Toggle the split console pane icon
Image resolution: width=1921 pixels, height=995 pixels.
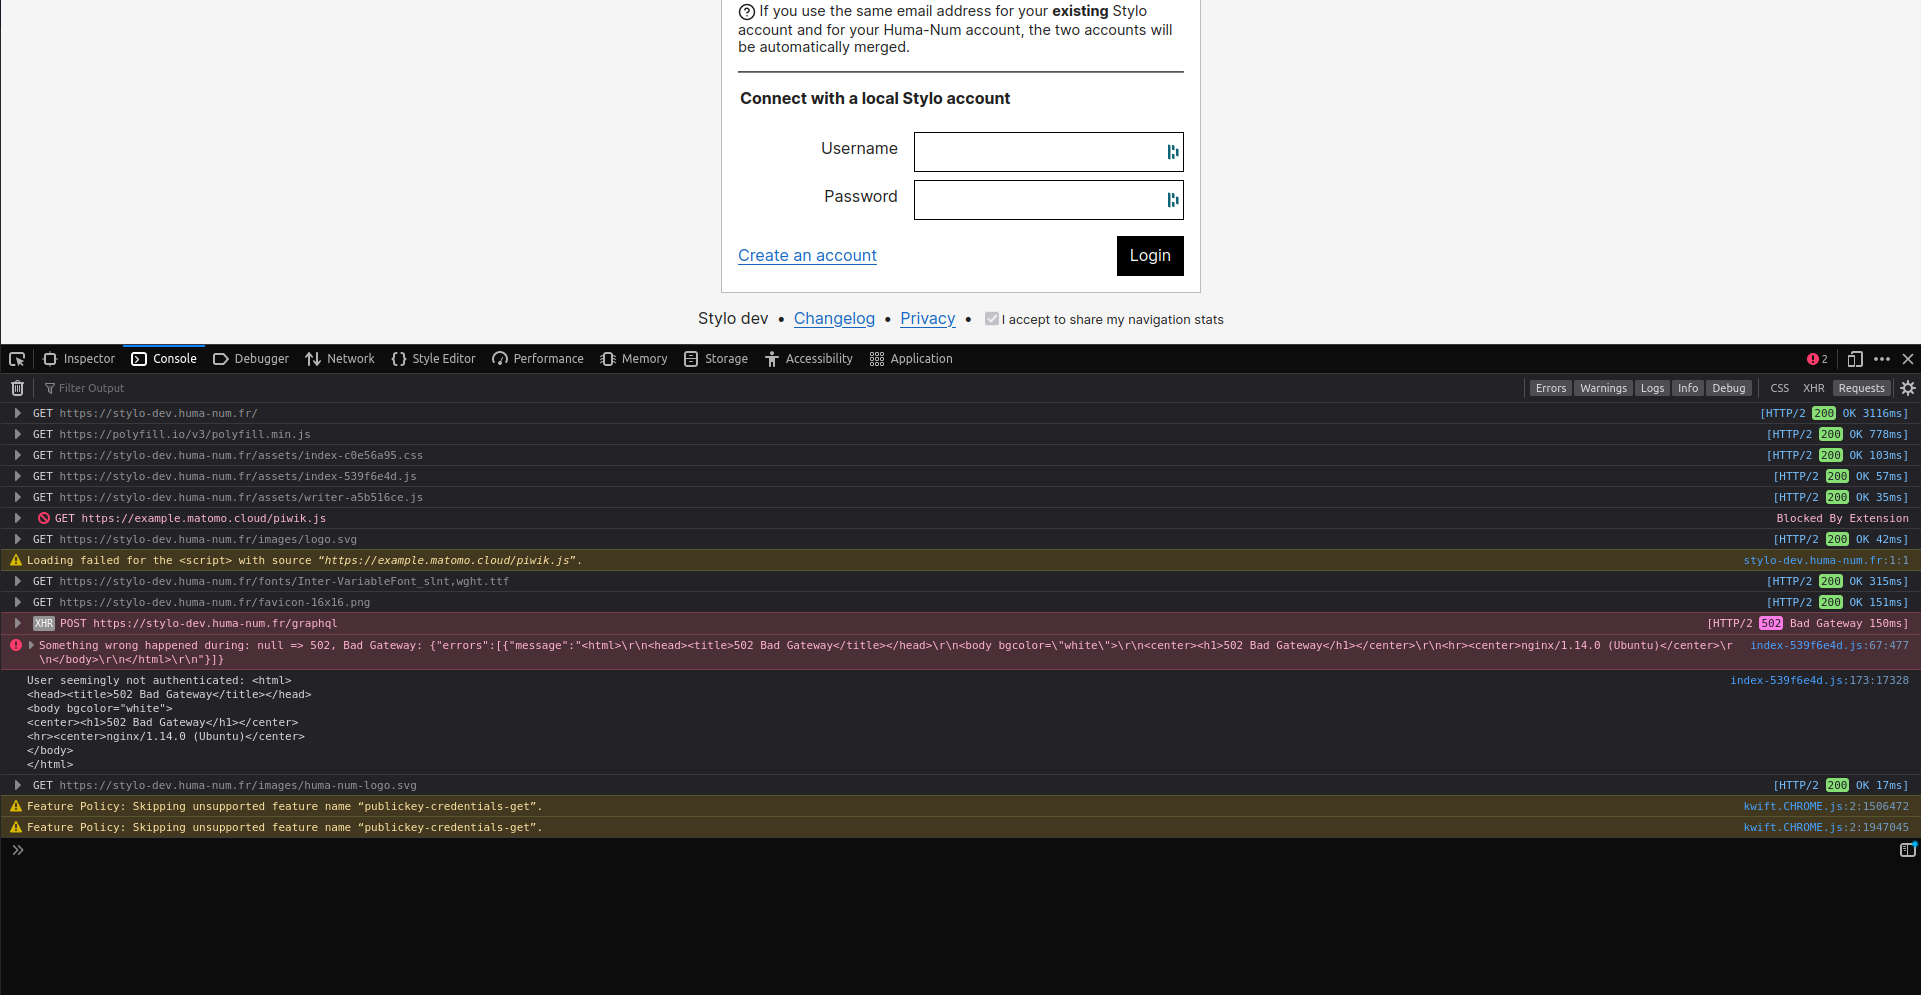pyautogui.click(x=1909, y=850)
